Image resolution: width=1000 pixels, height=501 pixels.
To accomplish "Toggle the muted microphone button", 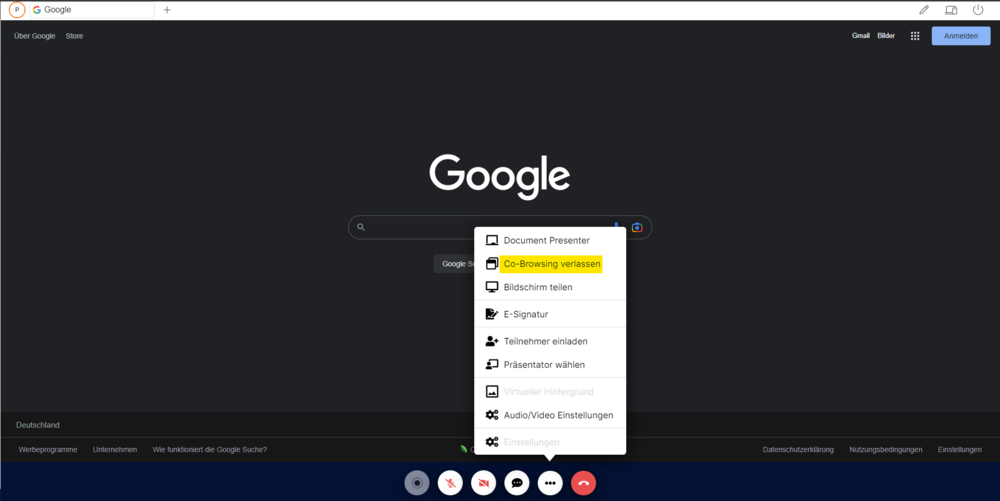I will click(450, 483).
